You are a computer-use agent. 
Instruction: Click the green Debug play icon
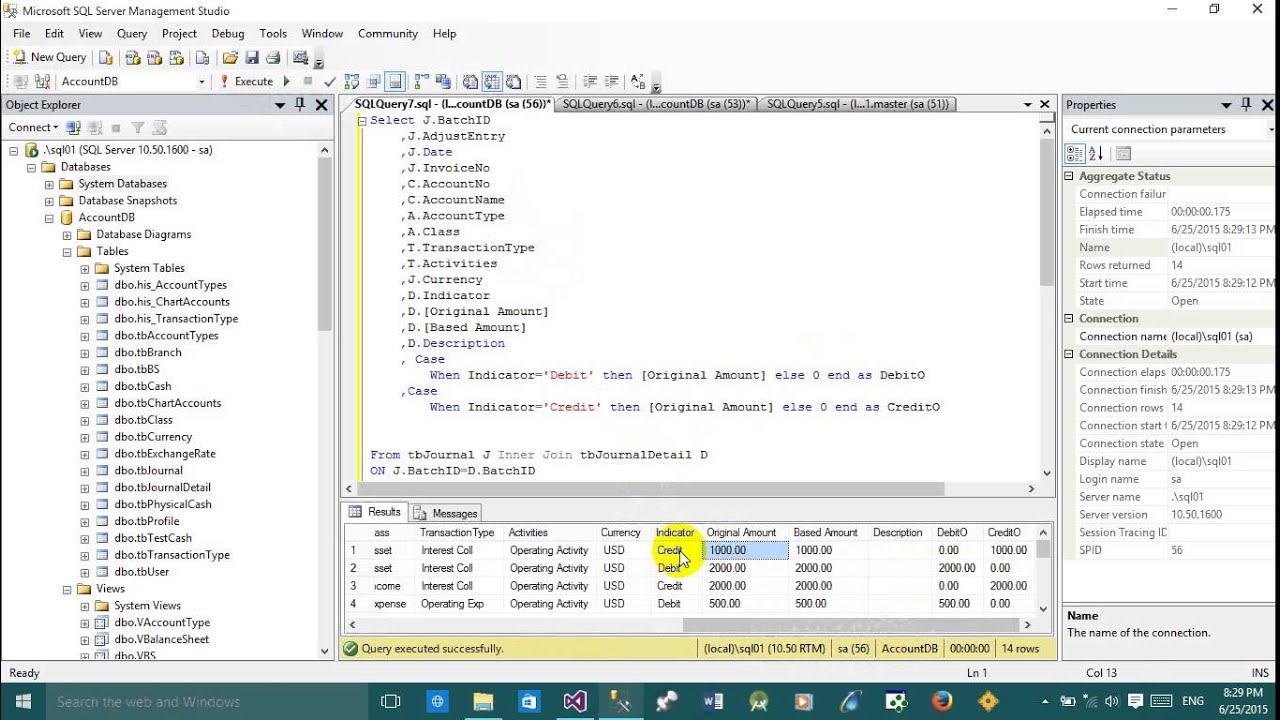[287, 82]
